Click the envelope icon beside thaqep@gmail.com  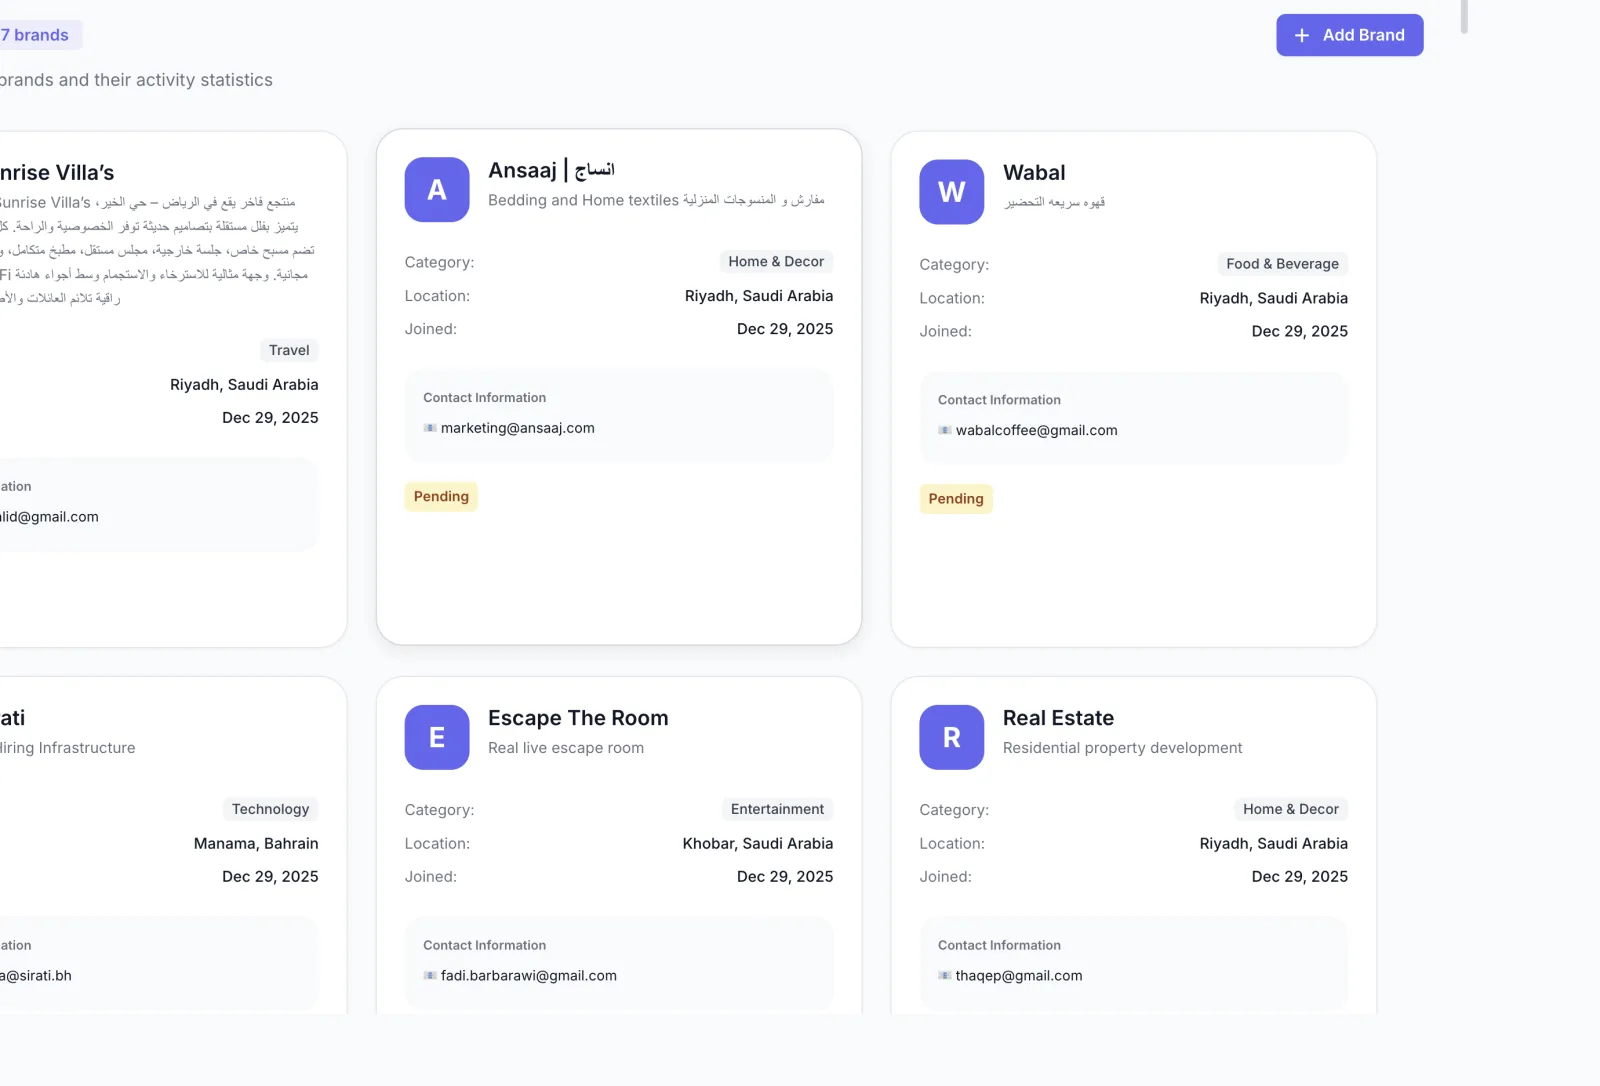pos(945,975)
